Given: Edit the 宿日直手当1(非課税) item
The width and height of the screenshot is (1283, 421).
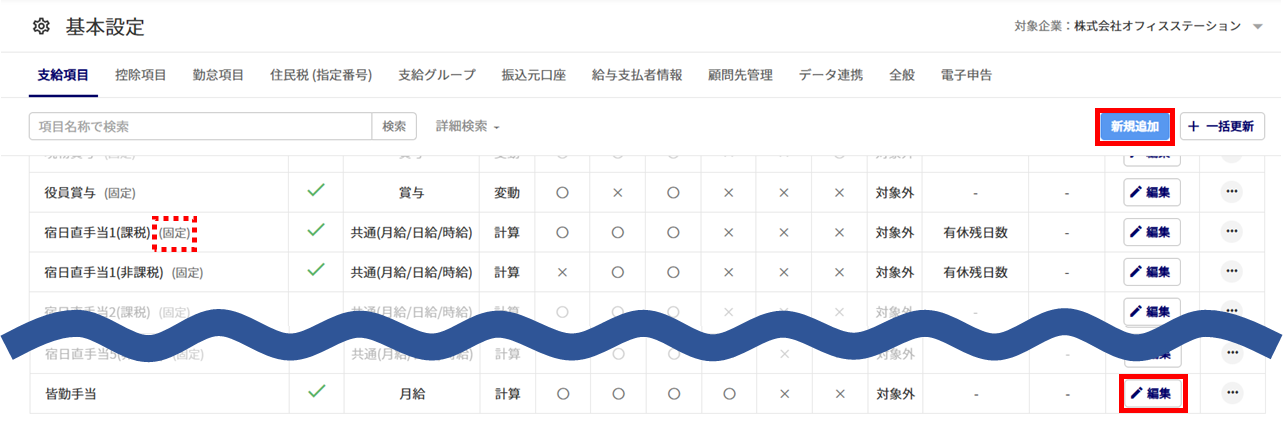Looking at the screenshot, I should 1152,271.
